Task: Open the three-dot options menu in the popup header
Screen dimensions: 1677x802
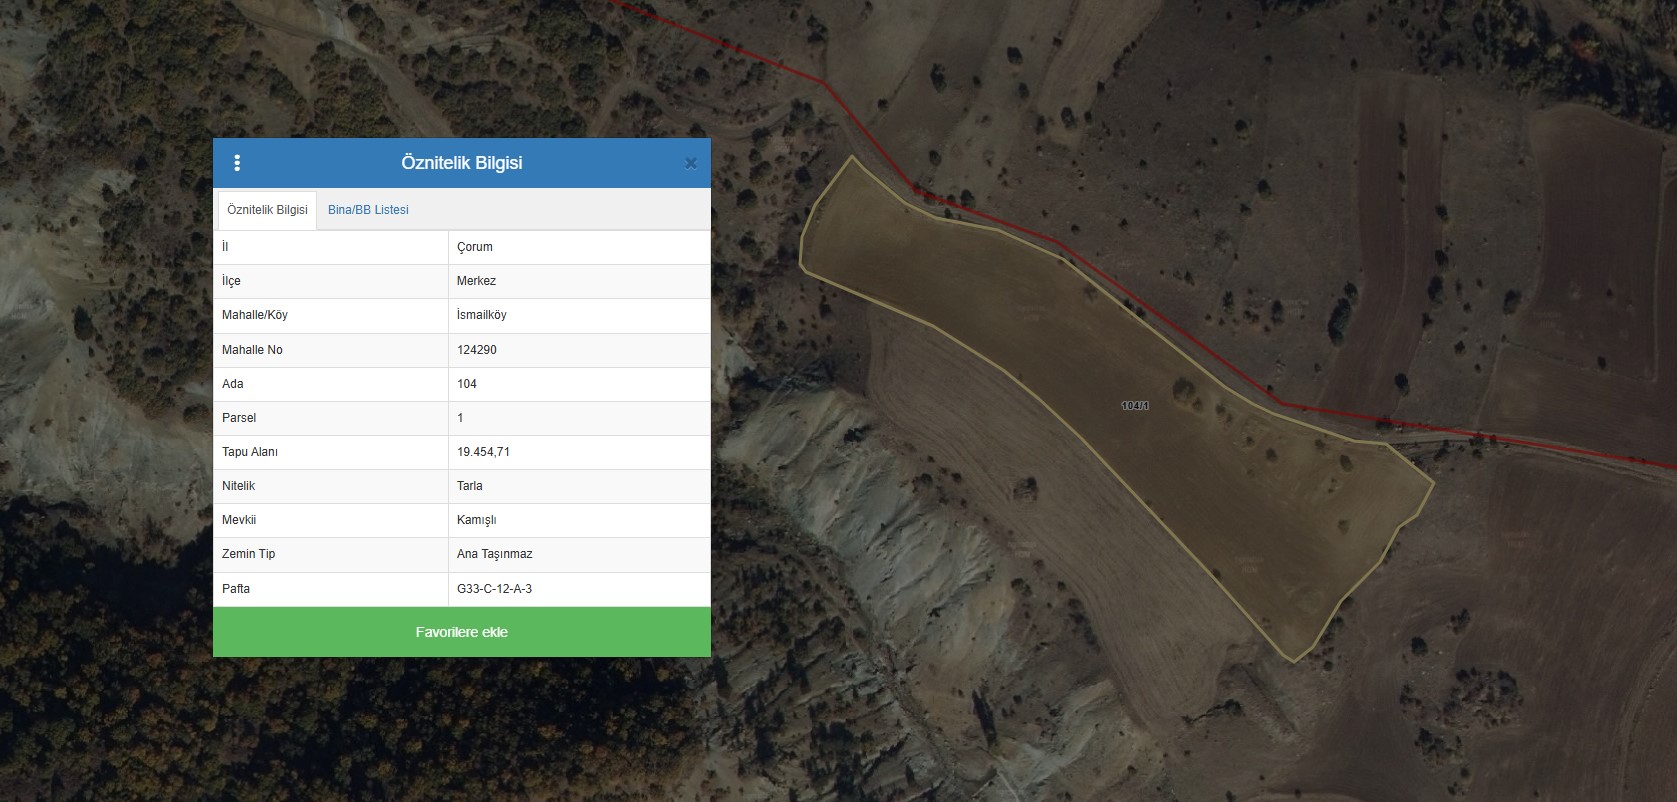Action: point(237,163)
